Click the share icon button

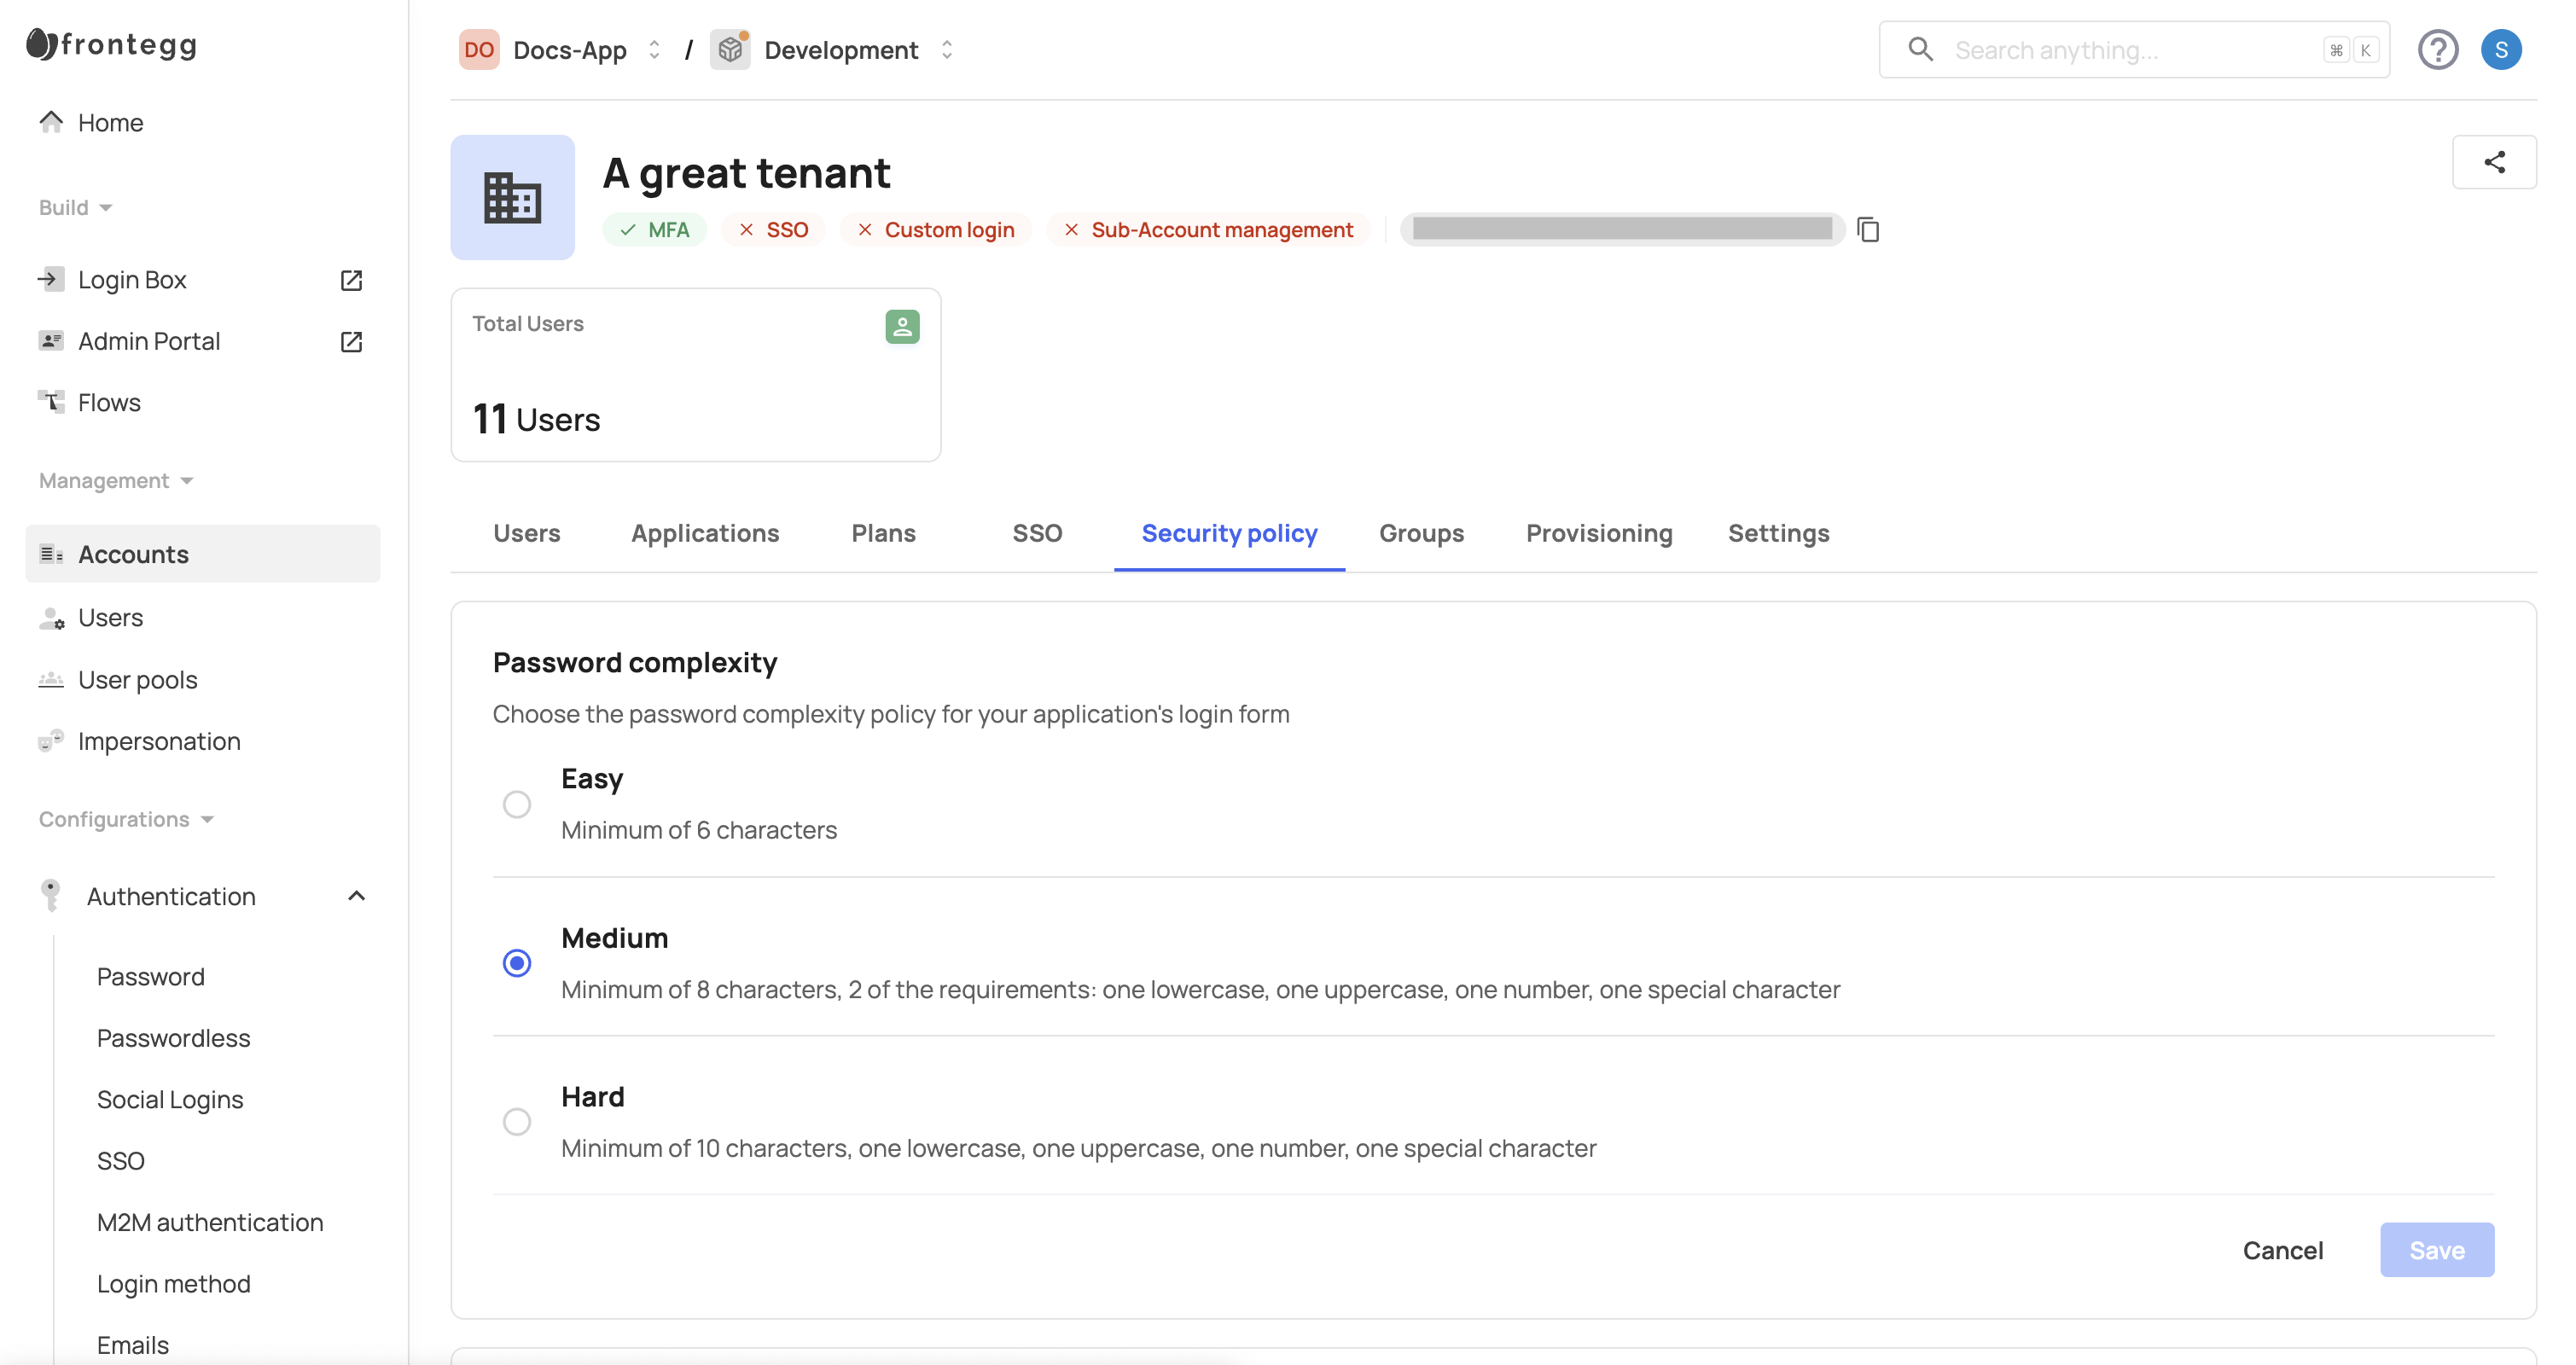coord(2493,162)
